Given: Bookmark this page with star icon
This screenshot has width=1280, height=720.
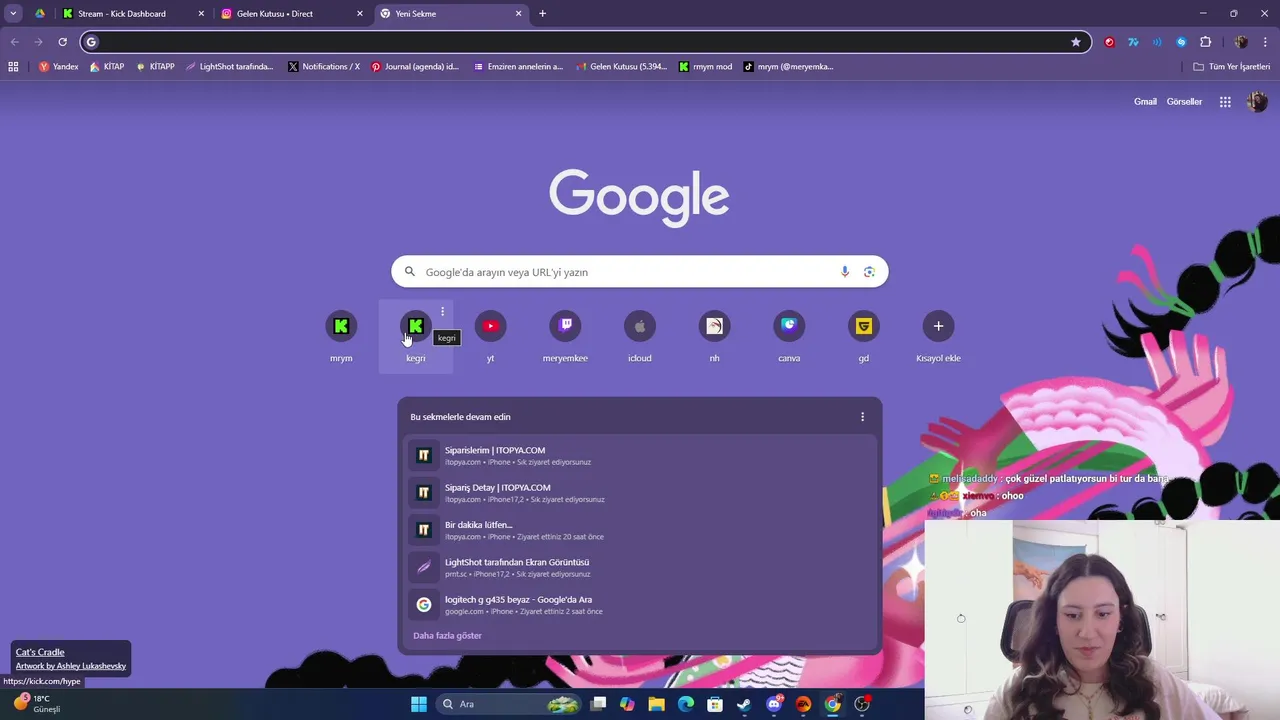Looking at the screenshot, I should 1076,42.
